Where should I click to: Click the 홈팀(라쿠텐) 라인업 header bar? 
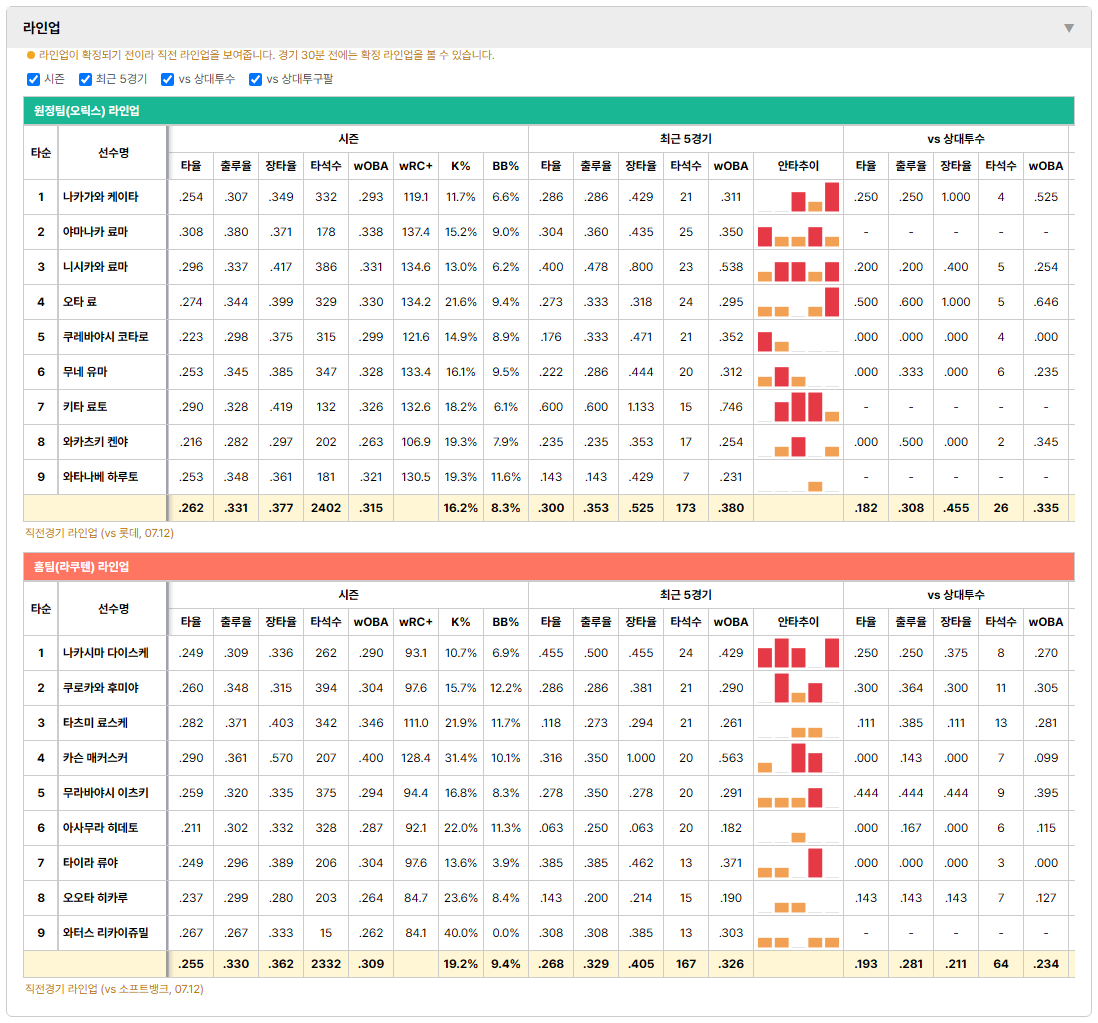point(549,566)
